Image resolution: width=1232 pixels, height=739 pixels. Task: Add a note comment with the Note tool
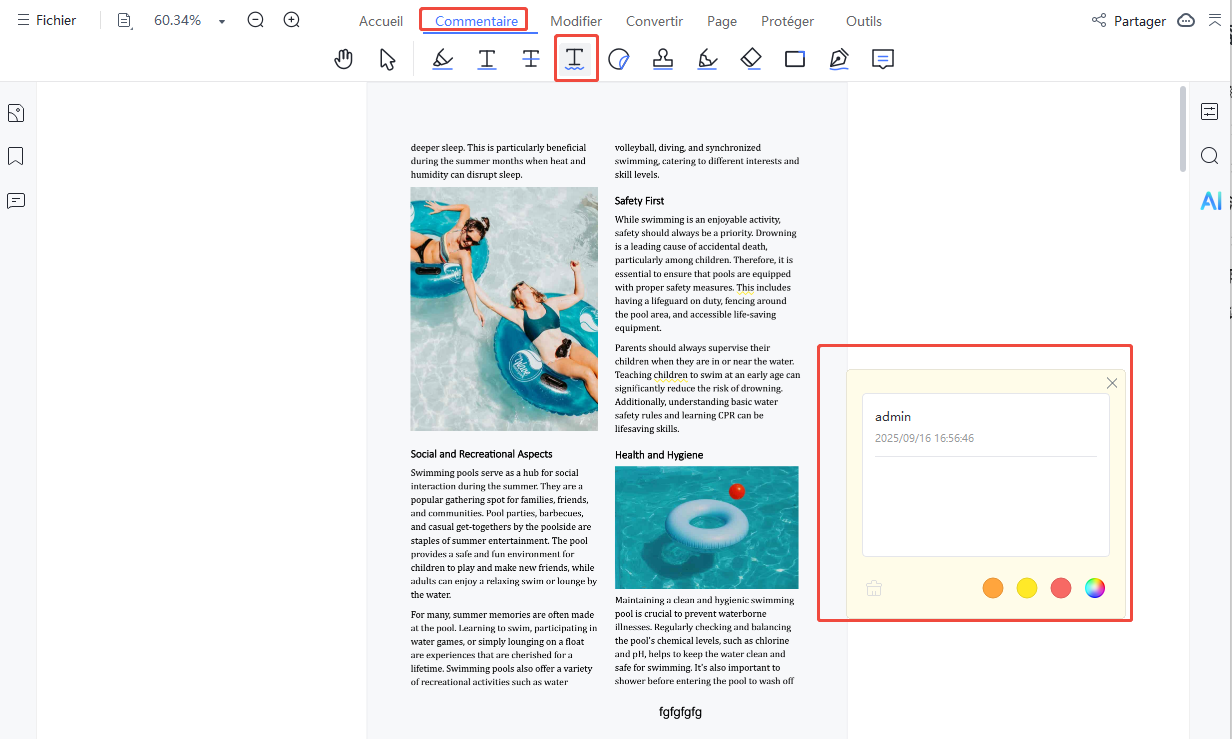[x=882, y=59]
